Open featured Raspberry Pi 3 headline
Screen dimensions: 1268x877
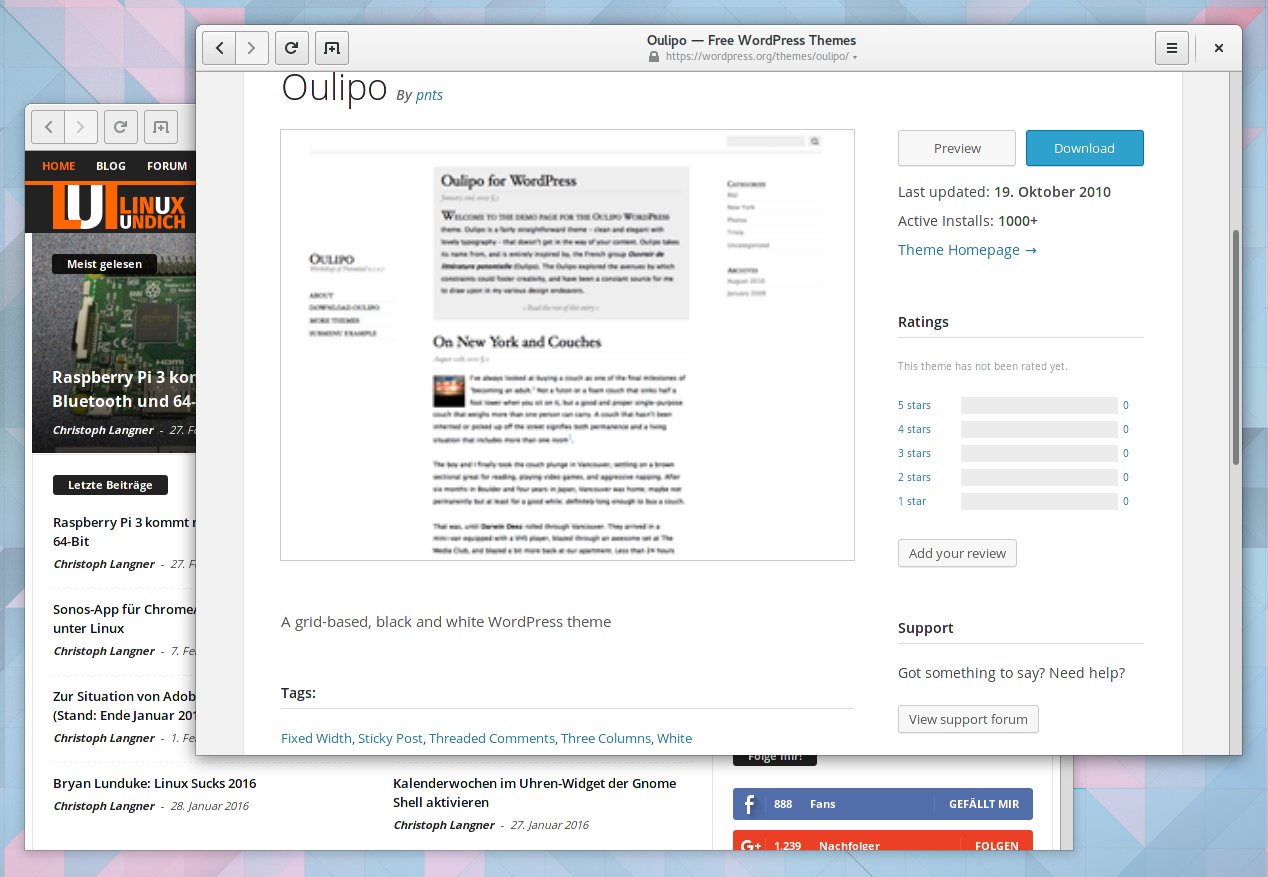[x=124, y=389]
